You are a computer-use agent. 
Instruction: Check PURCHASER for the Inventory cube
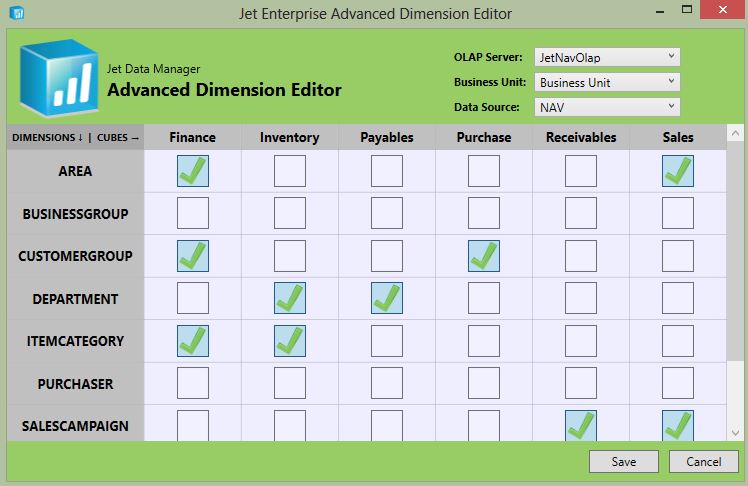(290, 383)
